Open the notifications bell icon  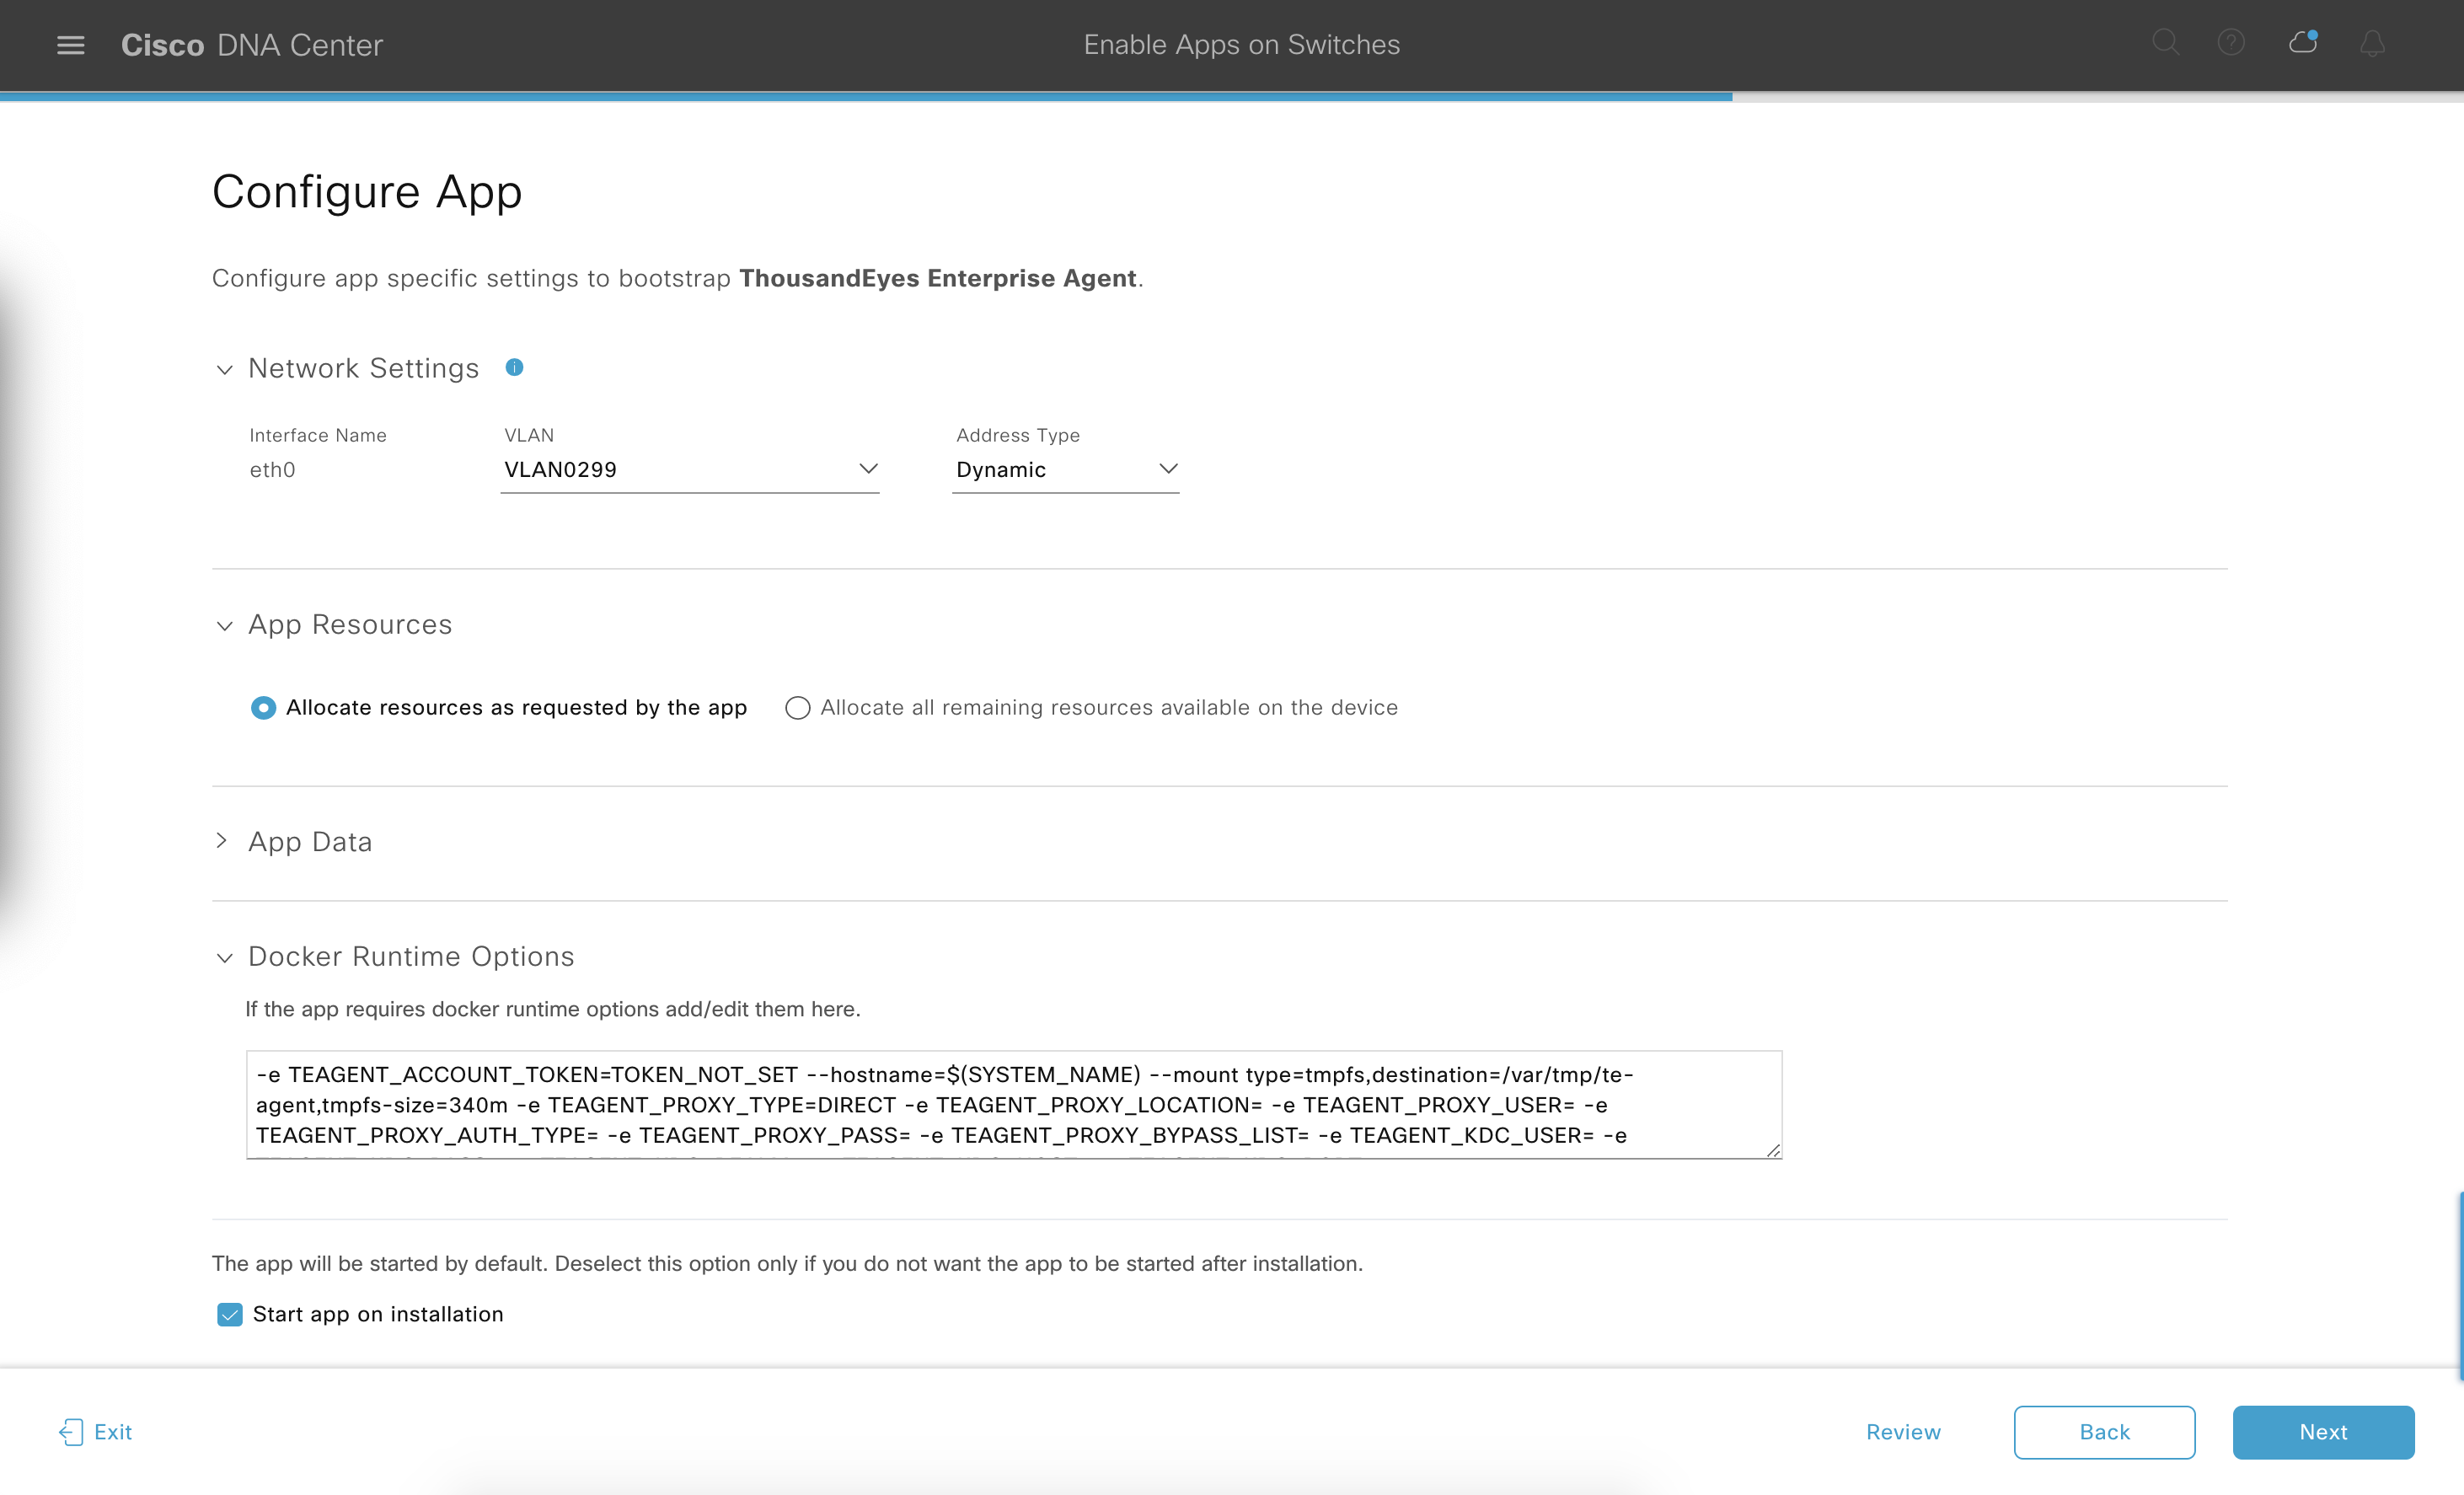pyautogui.click(x=2373, y=44)
